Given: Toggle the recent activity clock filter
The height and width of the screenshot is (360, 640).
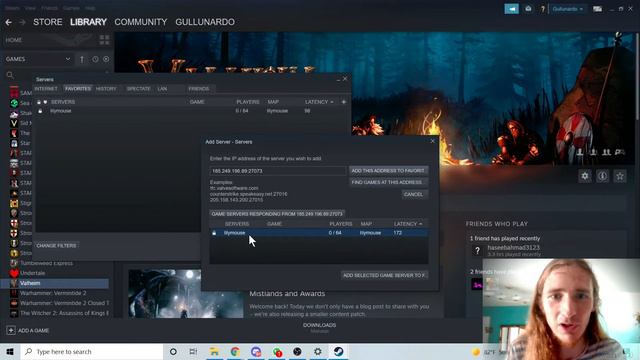Looking at the screenshot, I should coord(95,59).
